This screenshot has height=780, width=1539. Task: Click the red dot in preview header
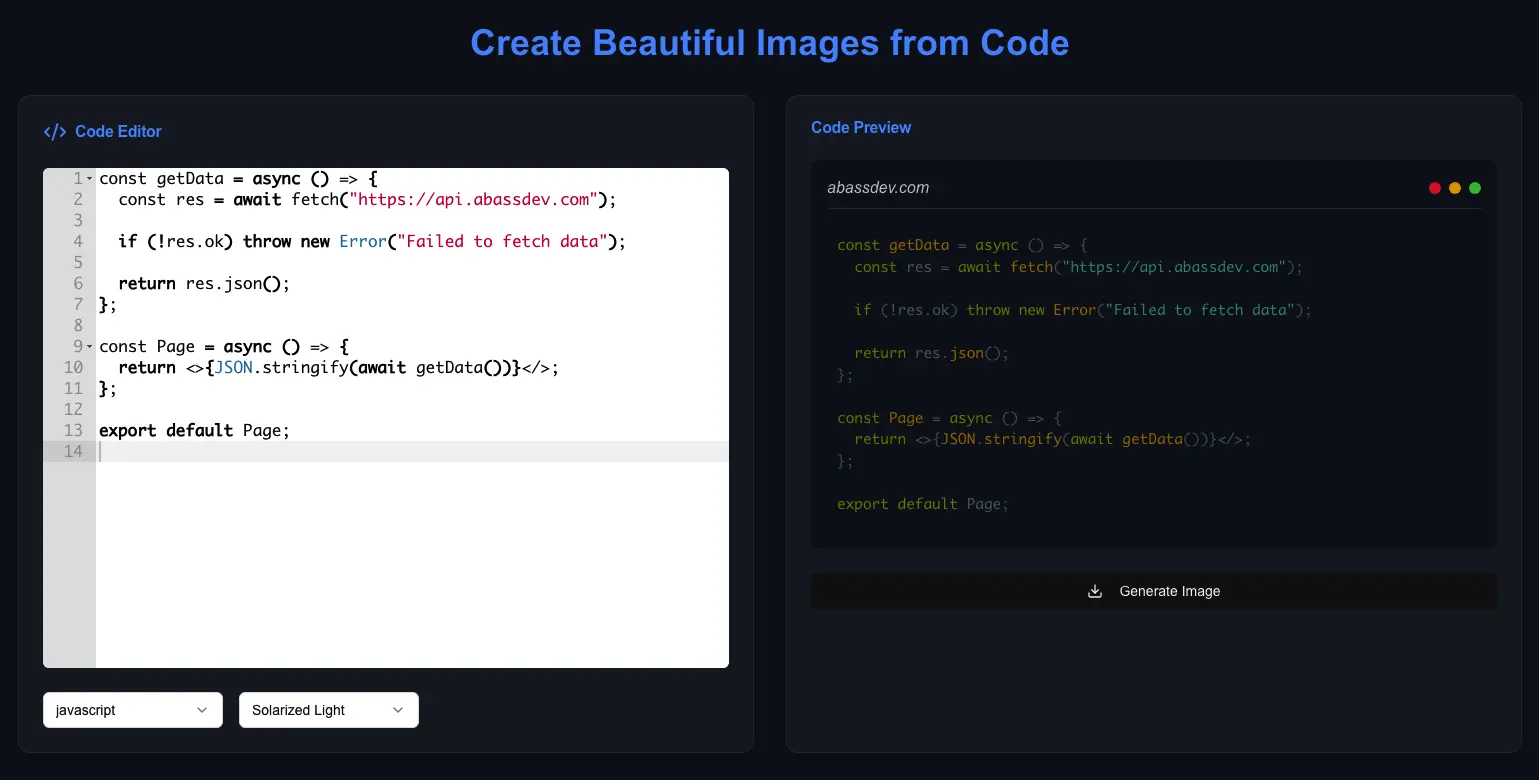coord(1435,188)
